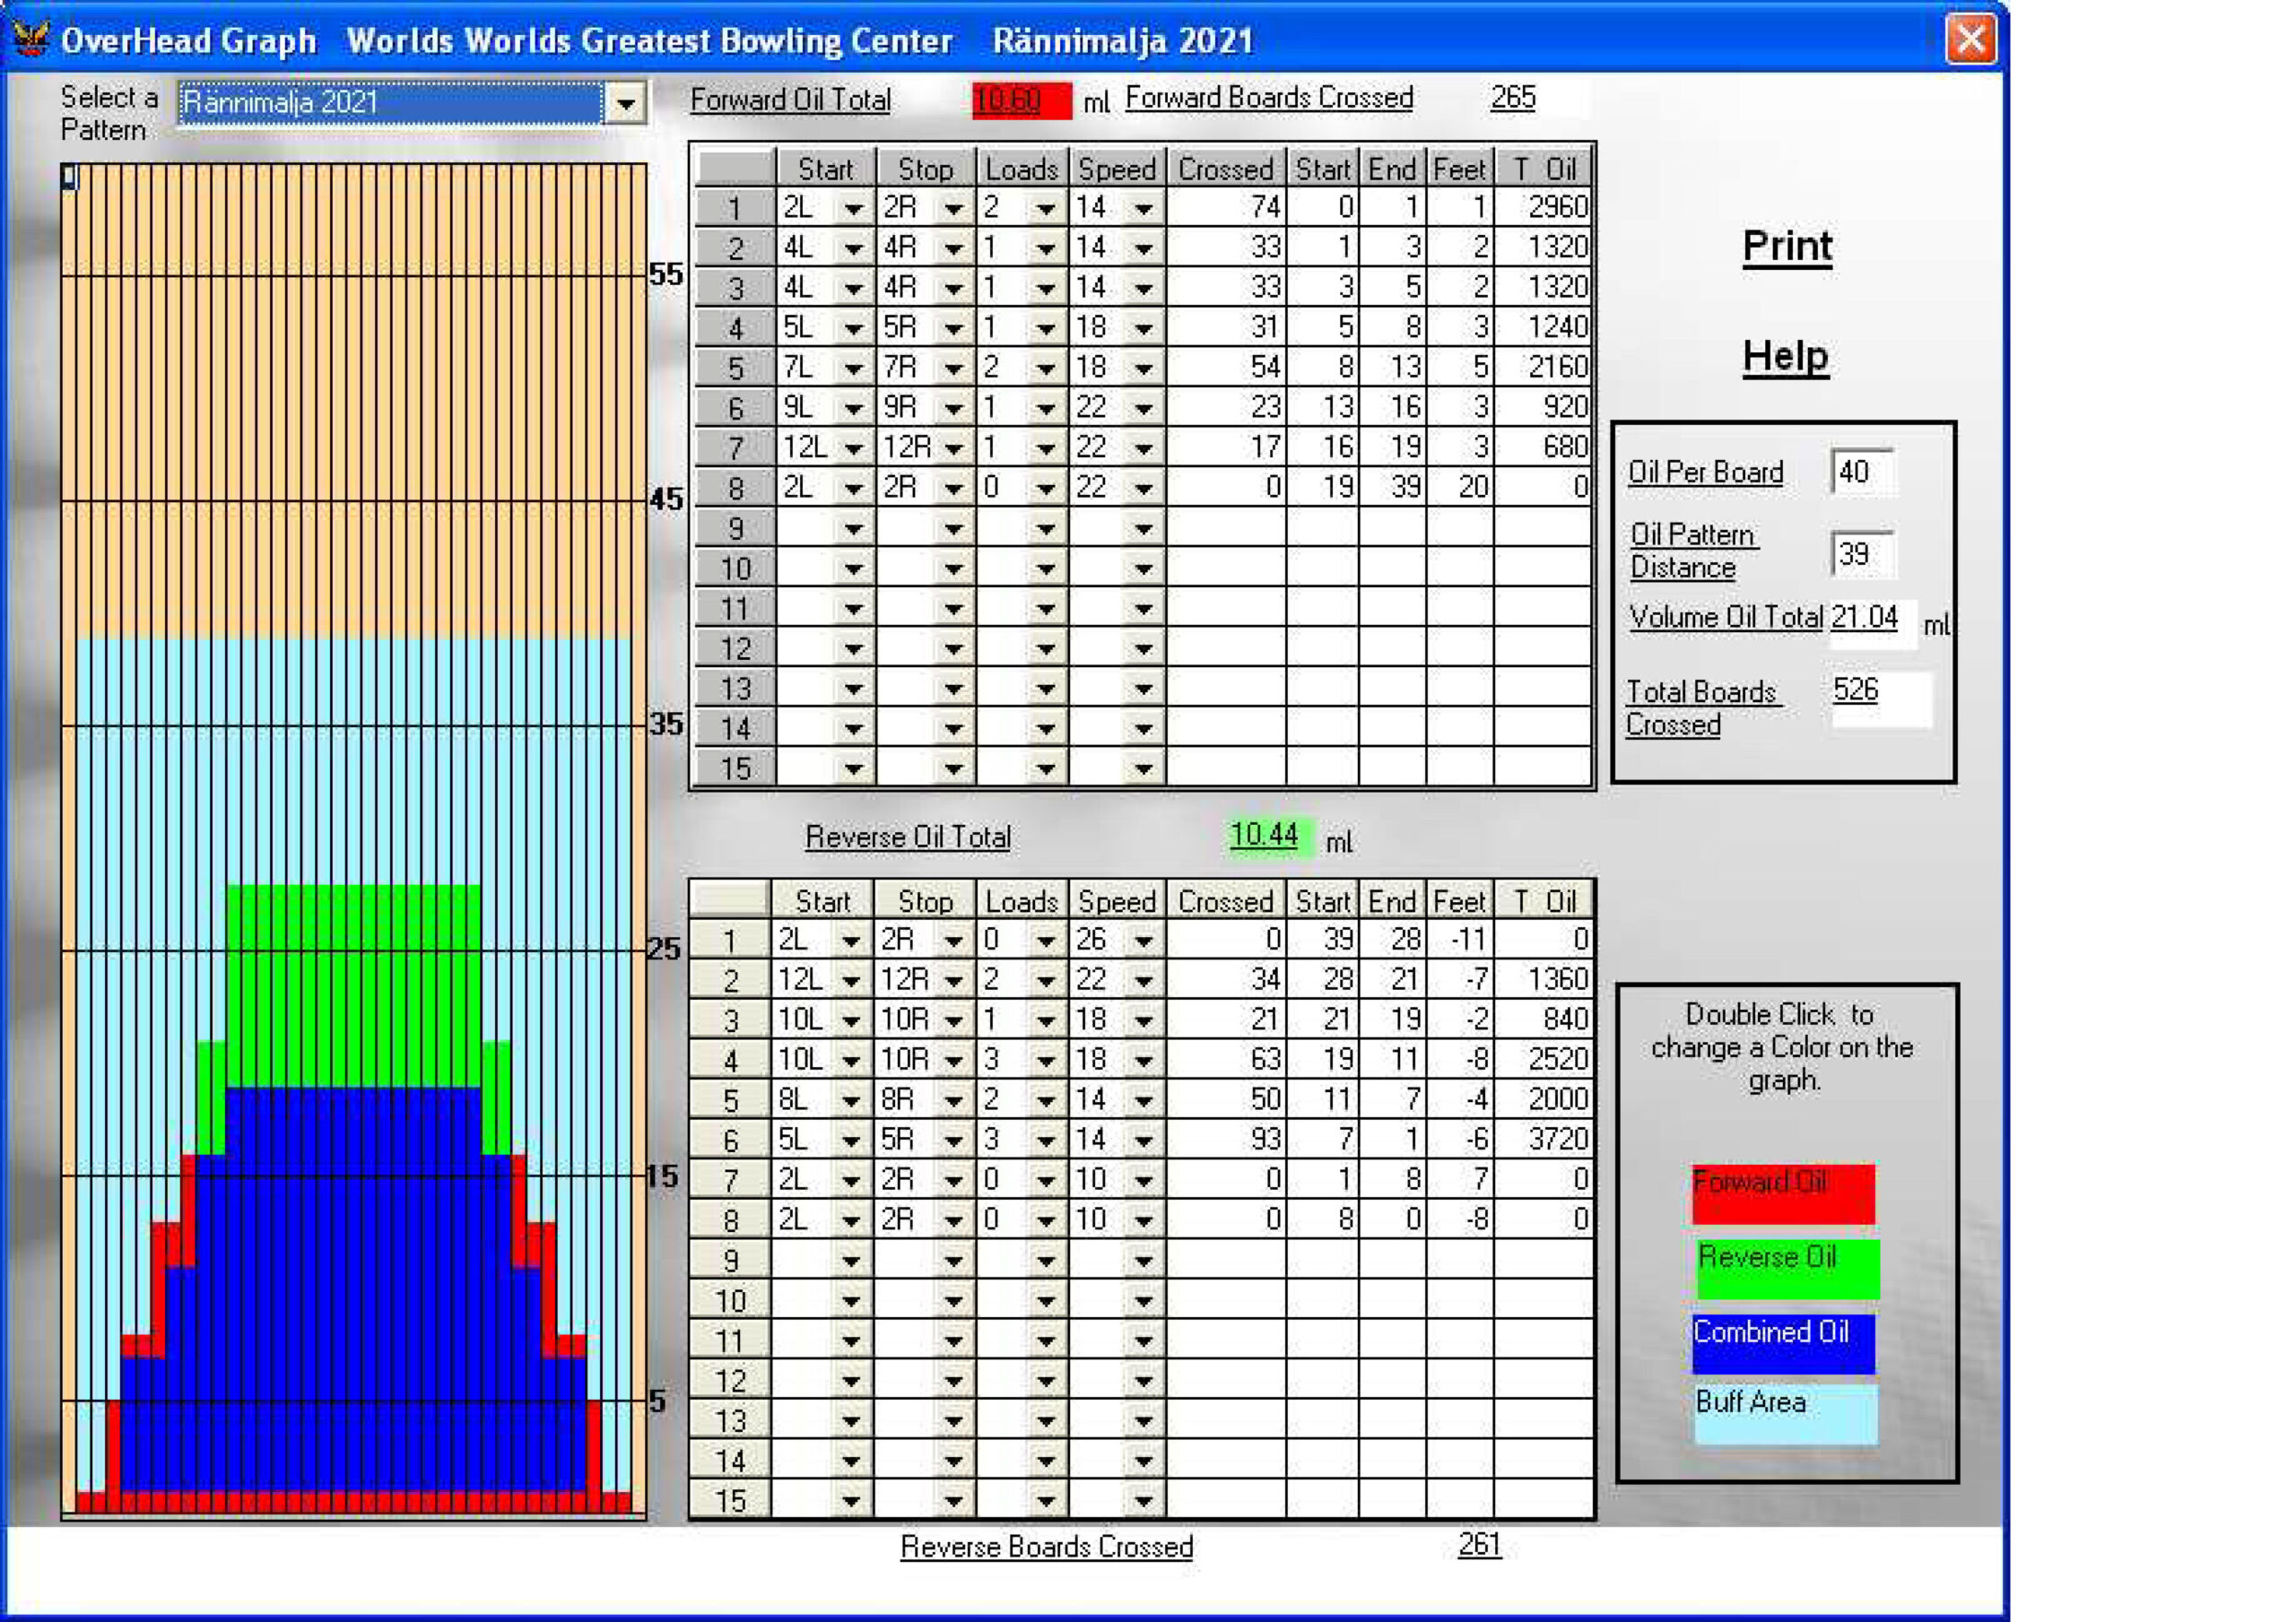The image size is (2296, 1622).
Task: Click forward row 8 Feet cell 20
Action: [1459, 488]
